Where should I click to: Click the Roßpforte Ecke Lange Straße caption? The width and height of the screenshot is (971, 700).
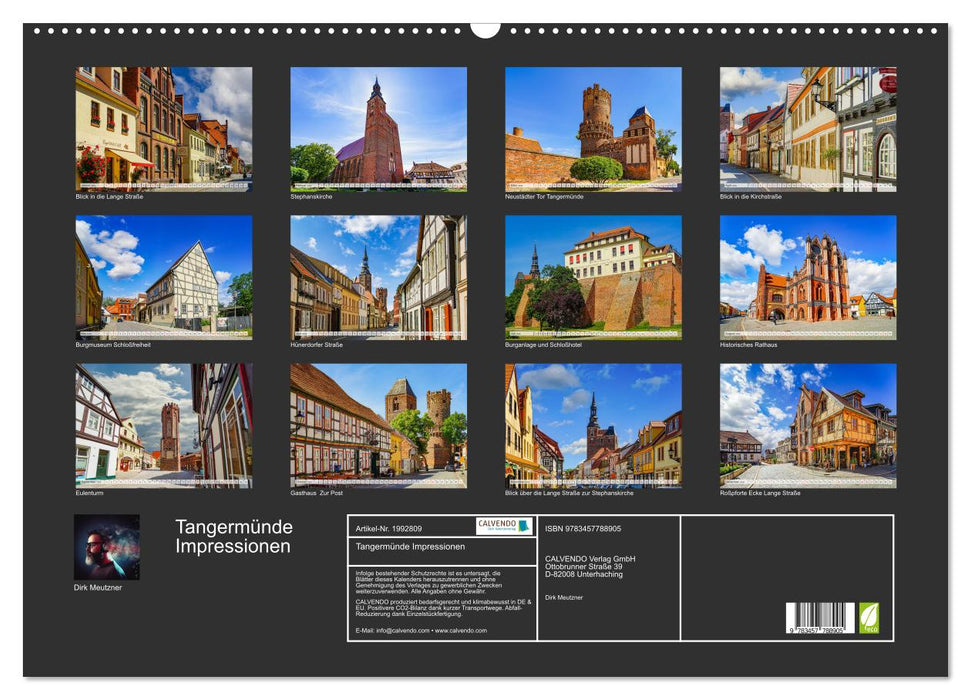click(x=759, y=491)
